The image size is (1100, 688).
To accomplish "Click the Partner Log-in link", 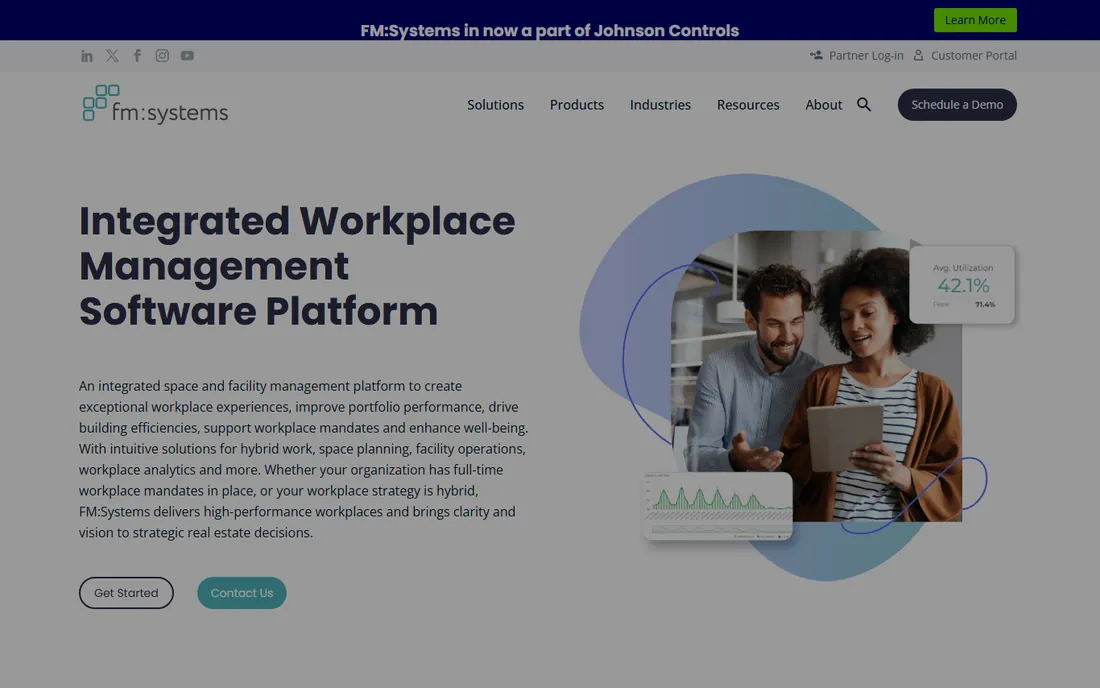I will (x=857, y=55).
